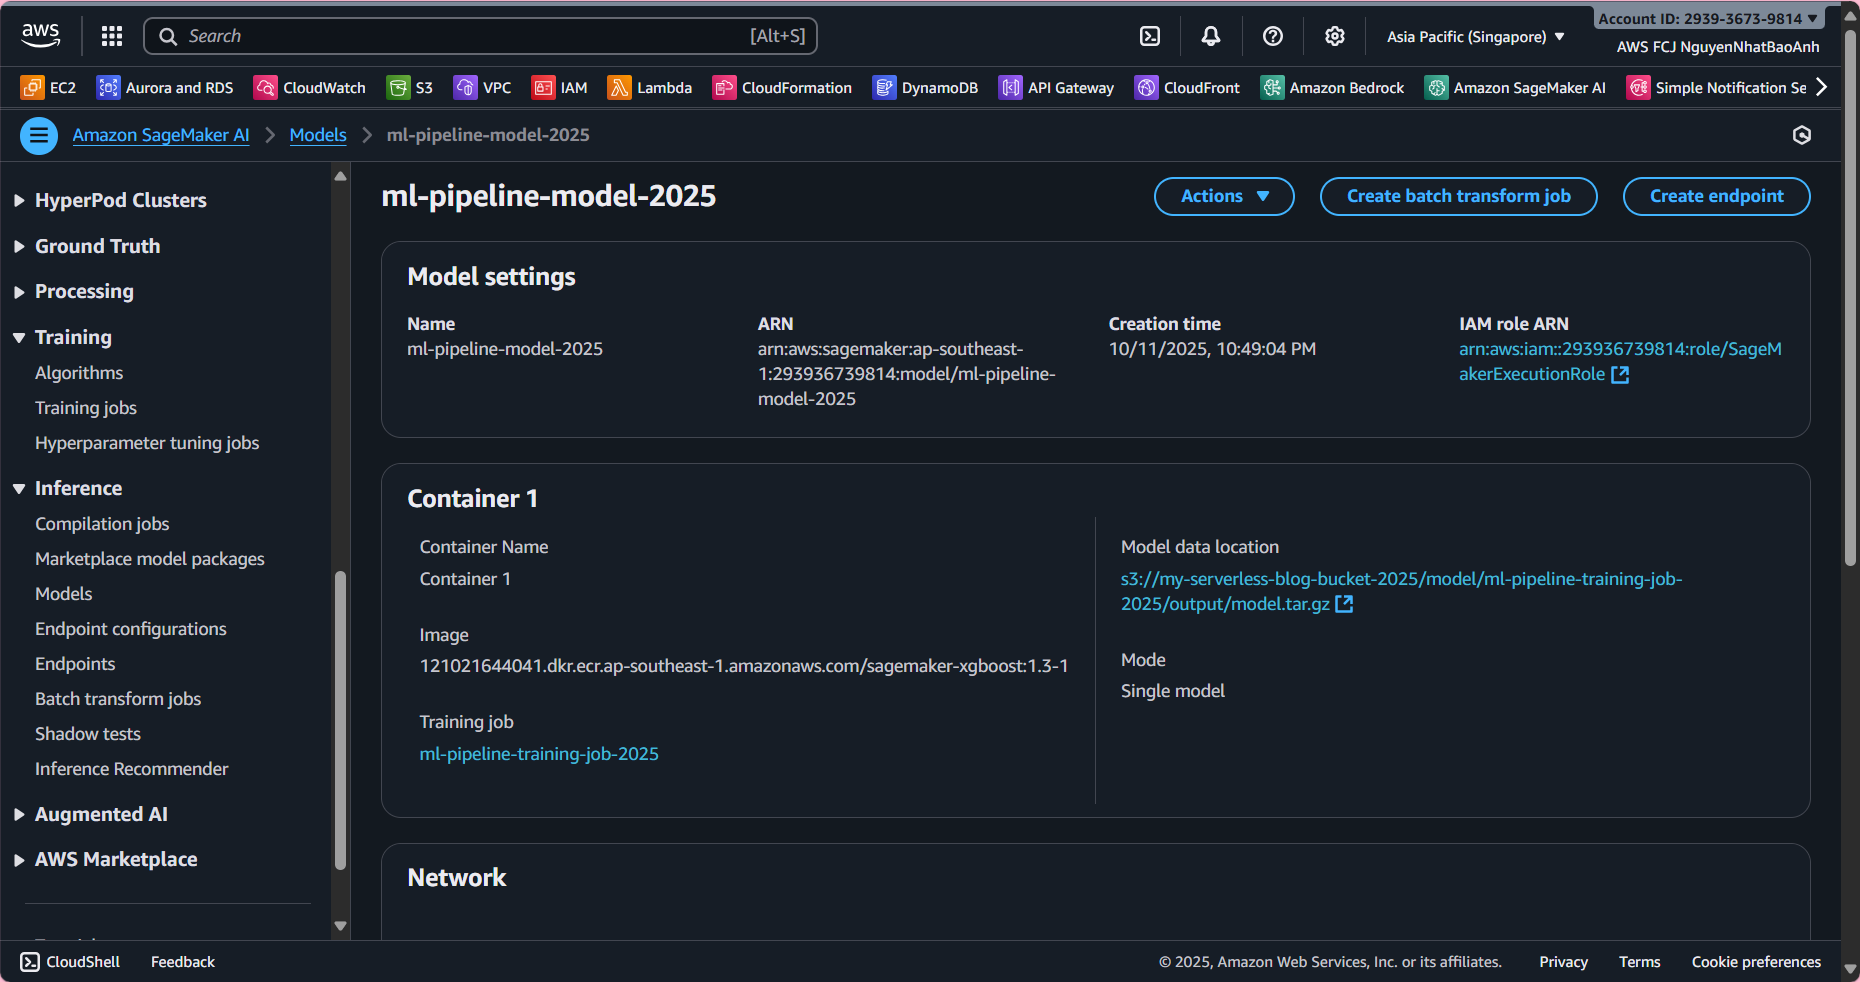Click the CloudShell icon in the footer
The width and height of the screenshot is (1860, 982).
tap(30, 962)
